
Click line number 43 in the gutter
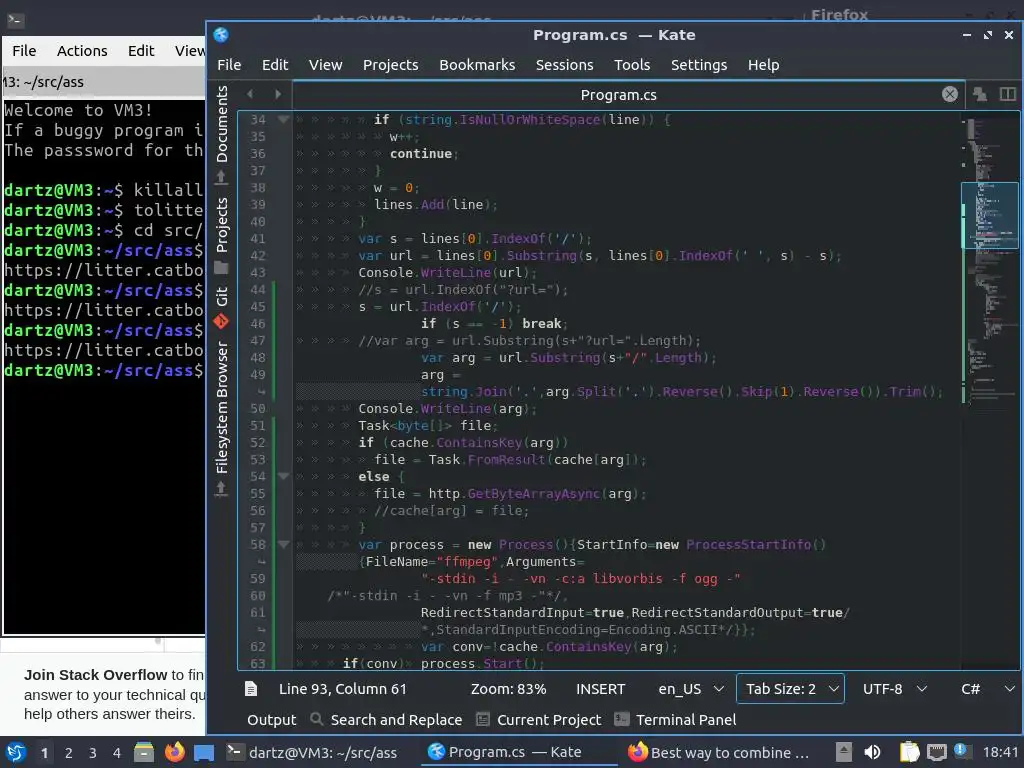pyautogui.click(x=258, y=272)
